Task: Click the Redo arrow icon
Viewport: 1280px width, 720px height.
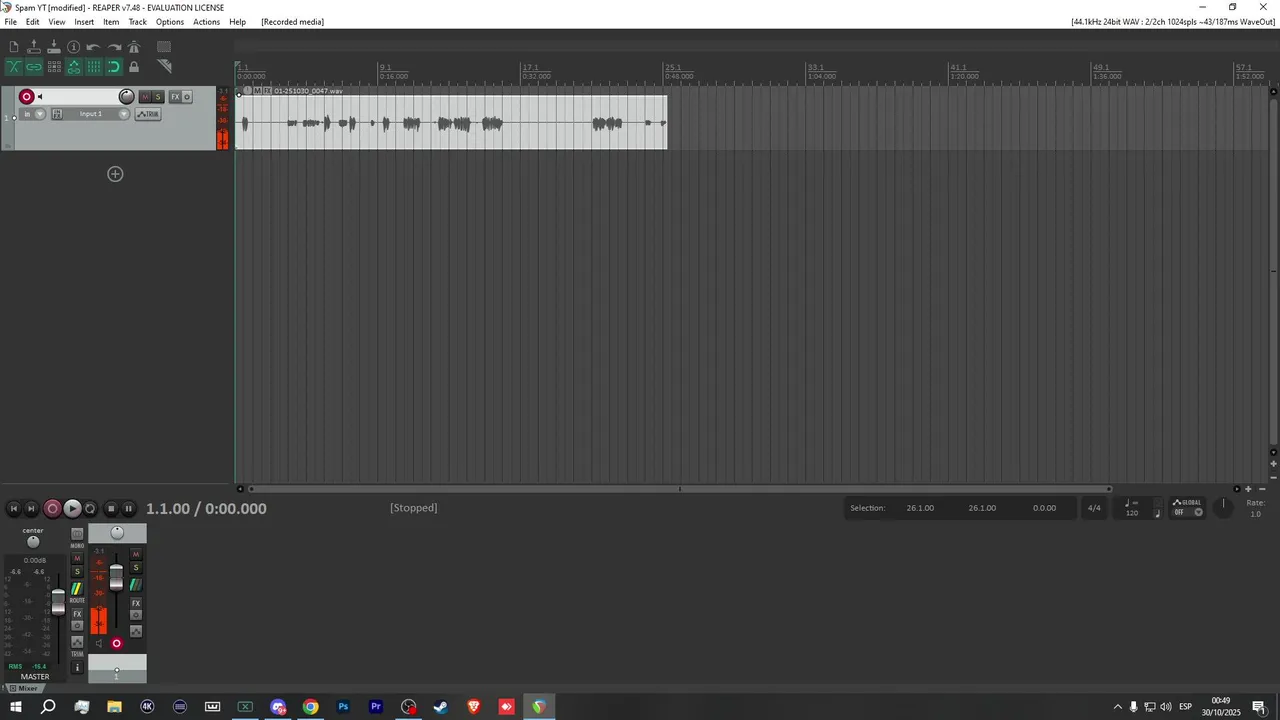Action: click(x=114, y=47)
